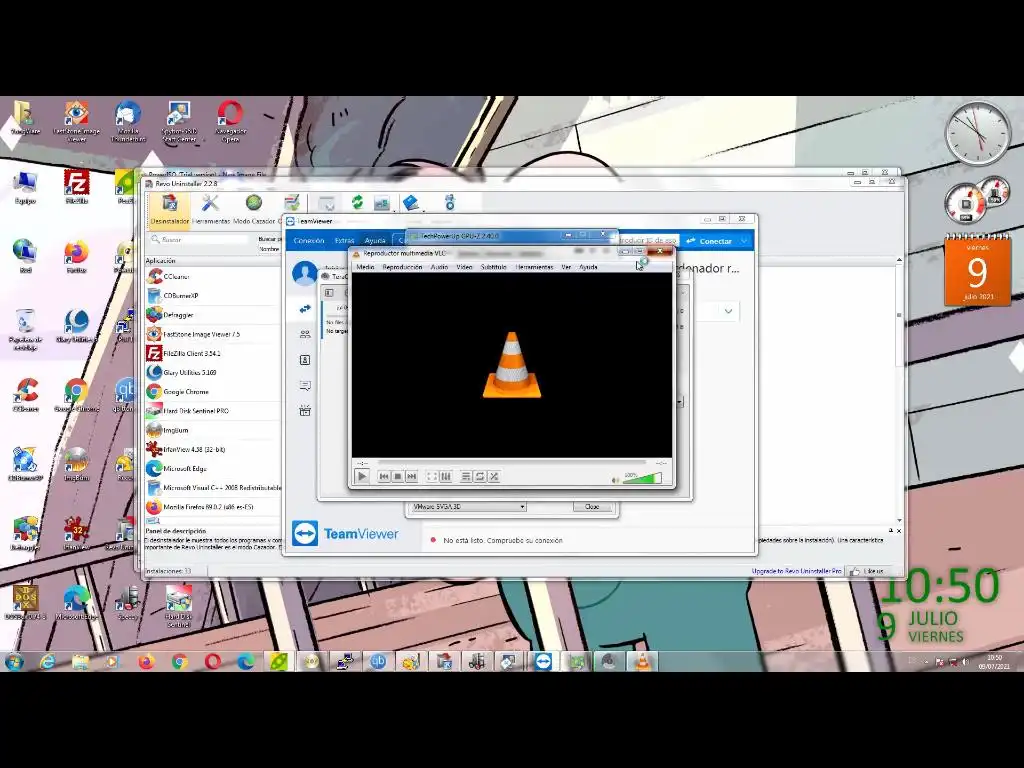Select Microsoft Edge in Revo list
Image resolution: width=1024 pixels, height=768 pixels.
click(214, 469)
